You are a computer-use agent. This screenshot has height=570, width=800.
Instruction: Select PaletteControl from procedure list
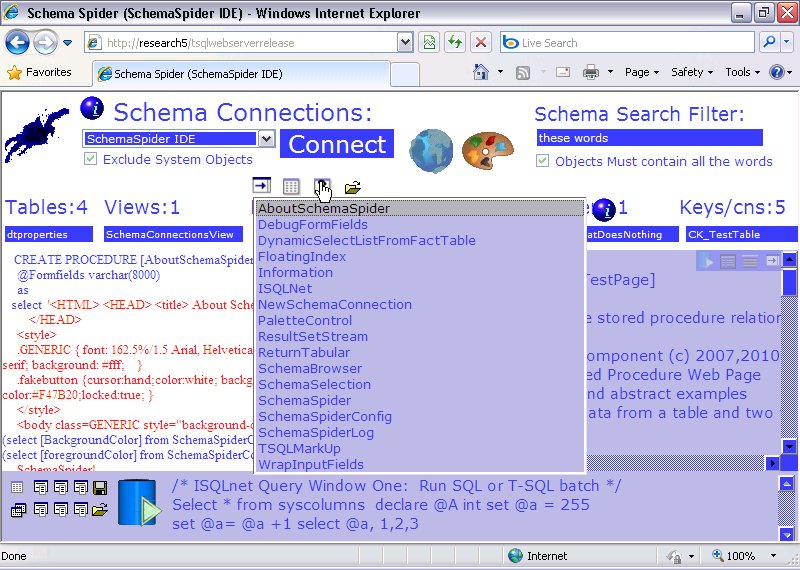click(x=305, y=320)
